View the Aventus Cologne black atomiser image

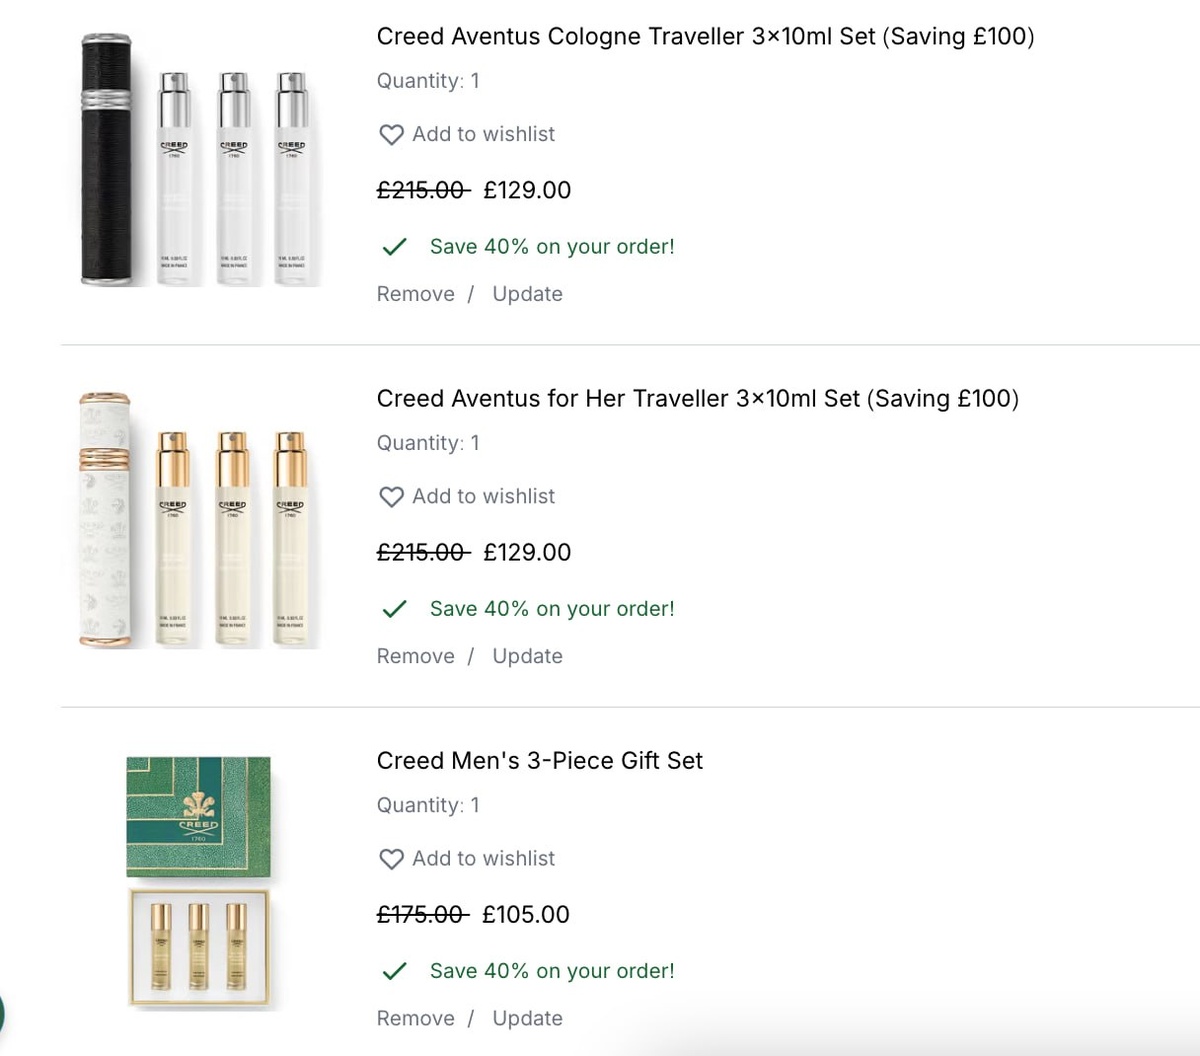[106, 160]
